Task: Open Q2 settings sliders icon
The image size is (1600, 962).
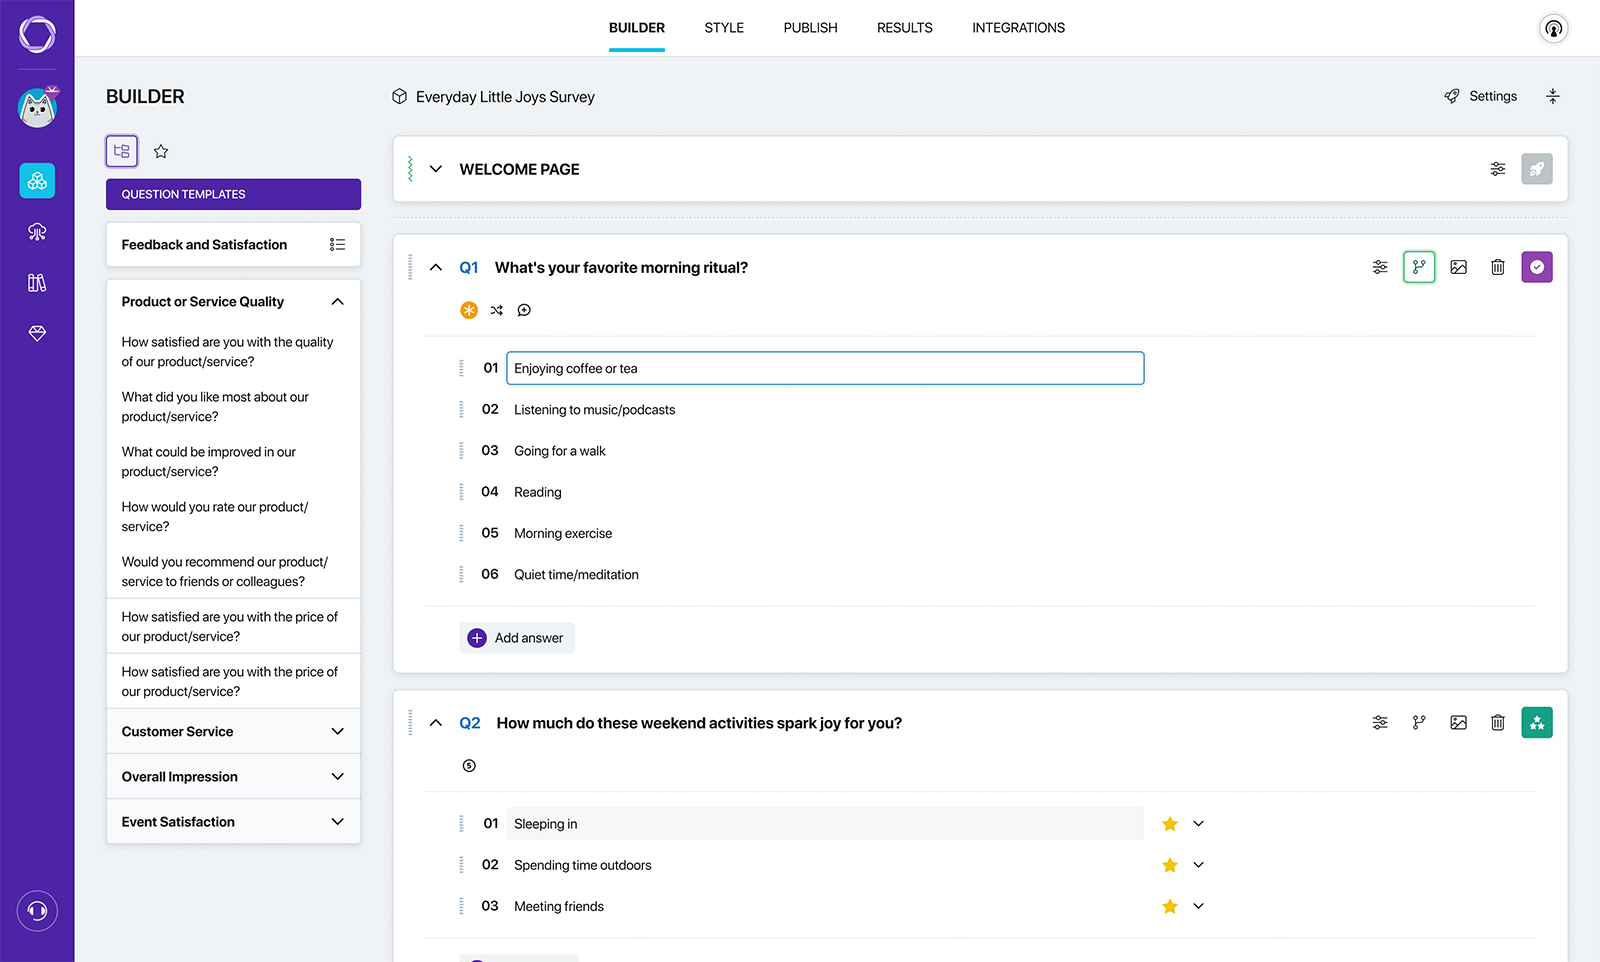Action: click(x=1380, y=723)
